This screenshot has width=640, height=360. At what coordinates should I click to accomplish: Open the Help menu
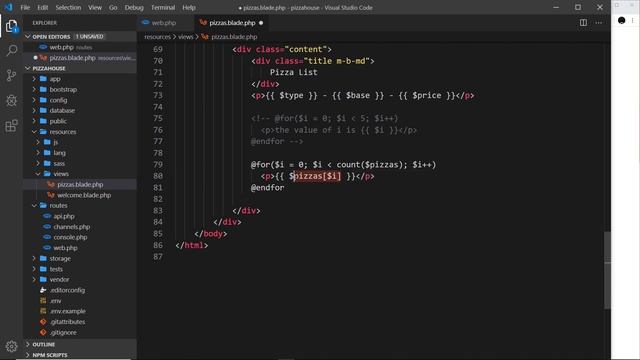(x=189, y=7)
